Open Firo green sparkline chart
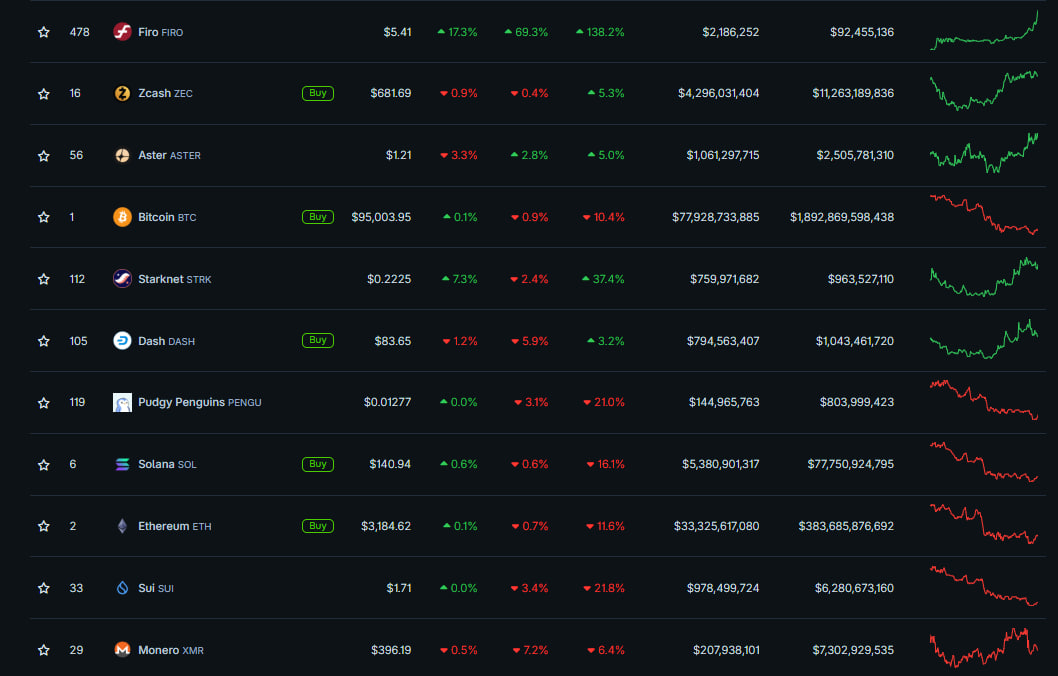1058x676 pixels. pos(984,32)
